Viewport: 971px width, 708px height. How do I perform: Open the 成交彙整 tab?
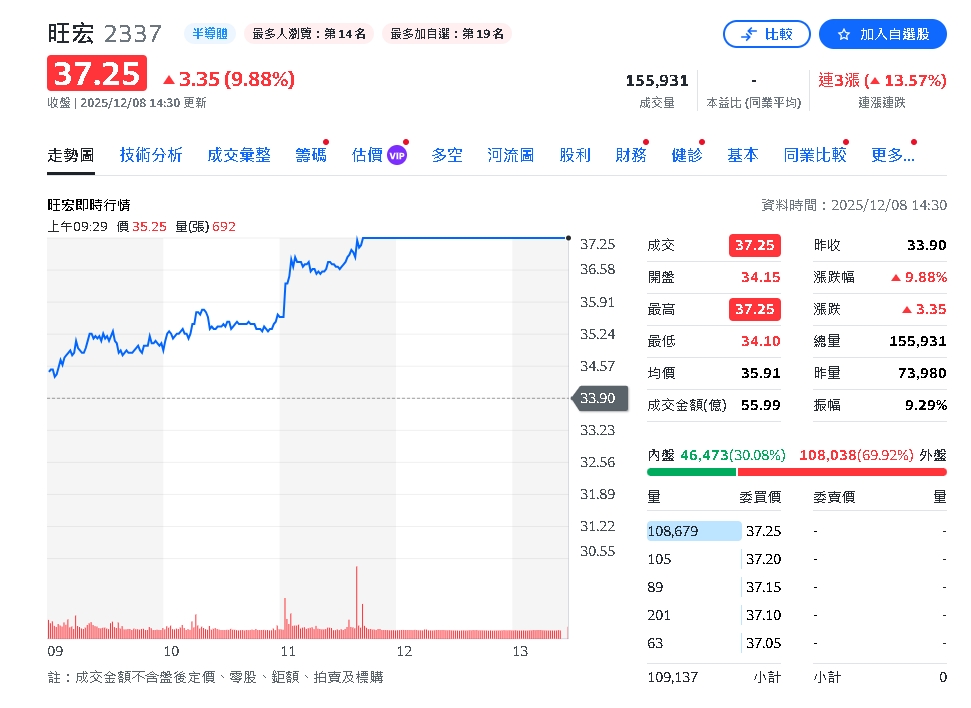pos(239,155)
